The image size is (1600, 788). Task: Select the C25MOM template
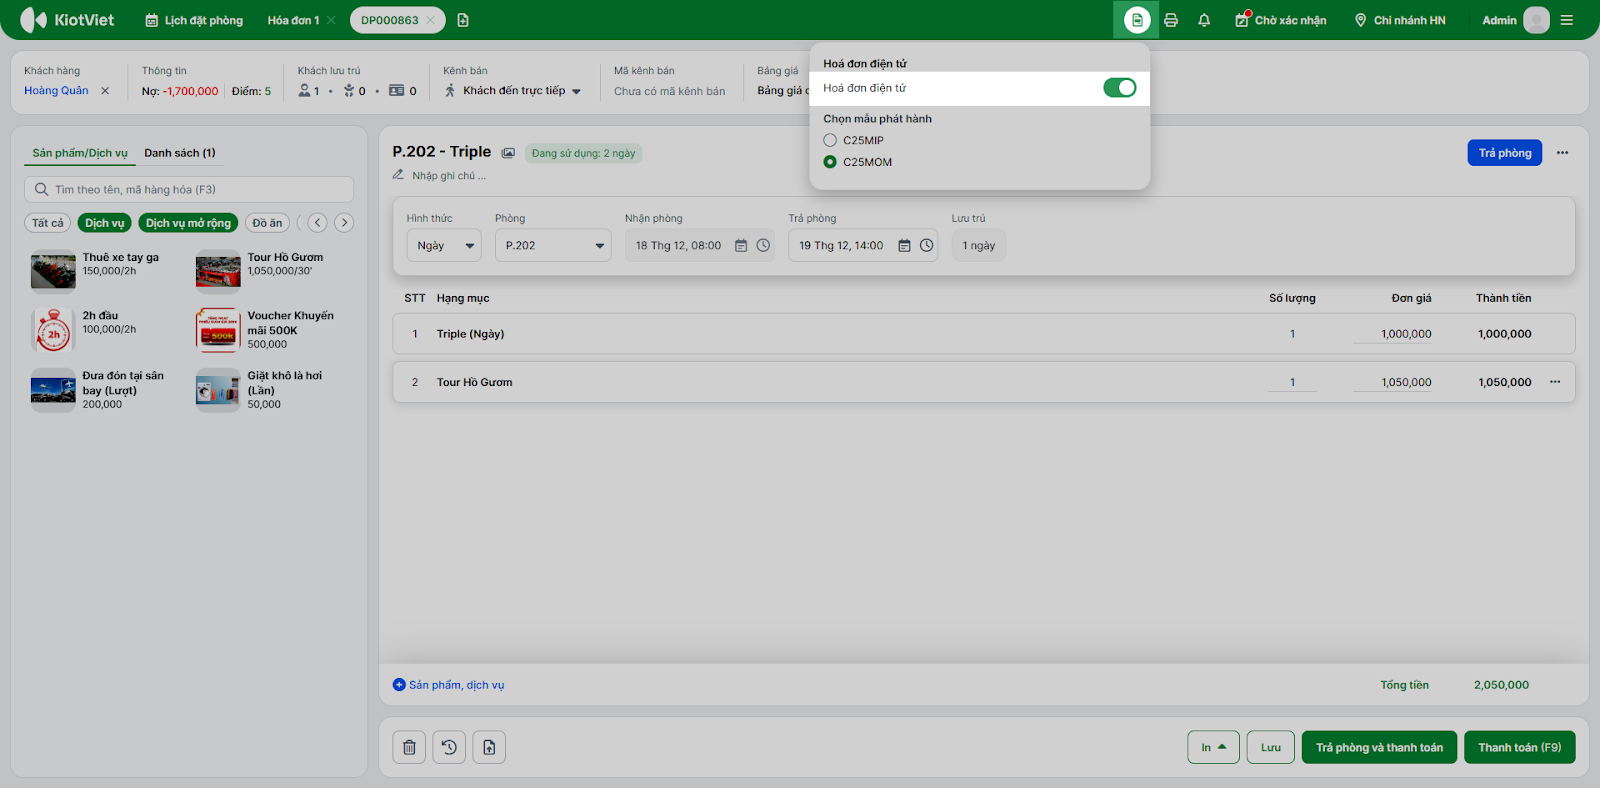[x=830, y=162]
